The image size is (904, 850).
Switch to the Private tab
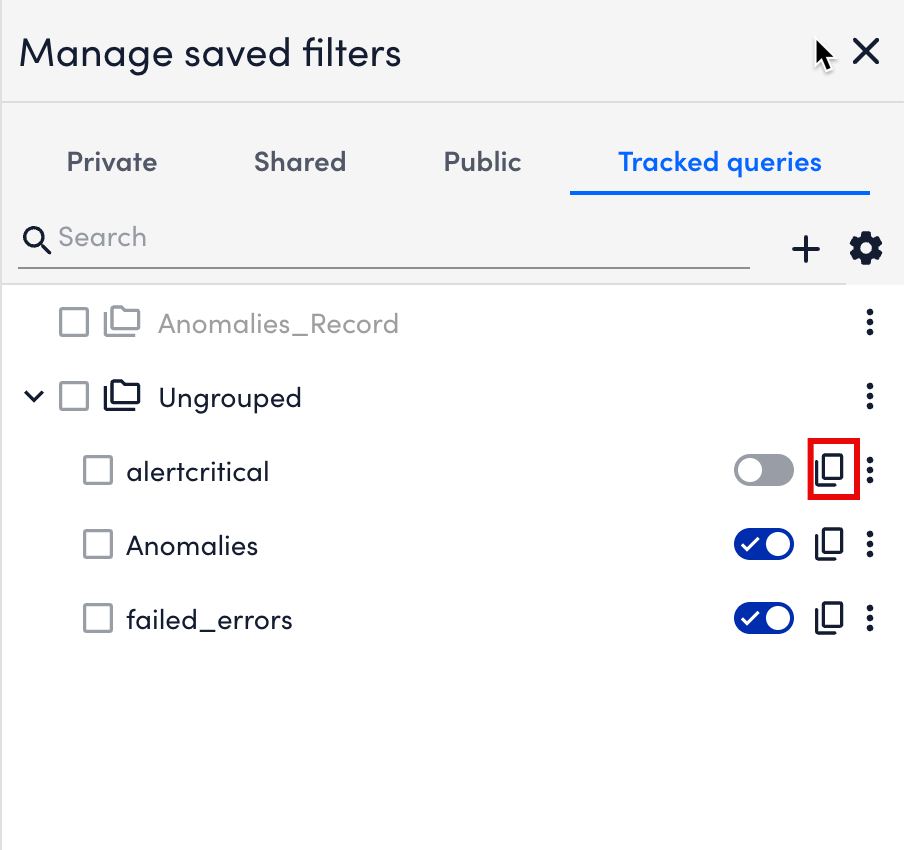tap(111, 162)
